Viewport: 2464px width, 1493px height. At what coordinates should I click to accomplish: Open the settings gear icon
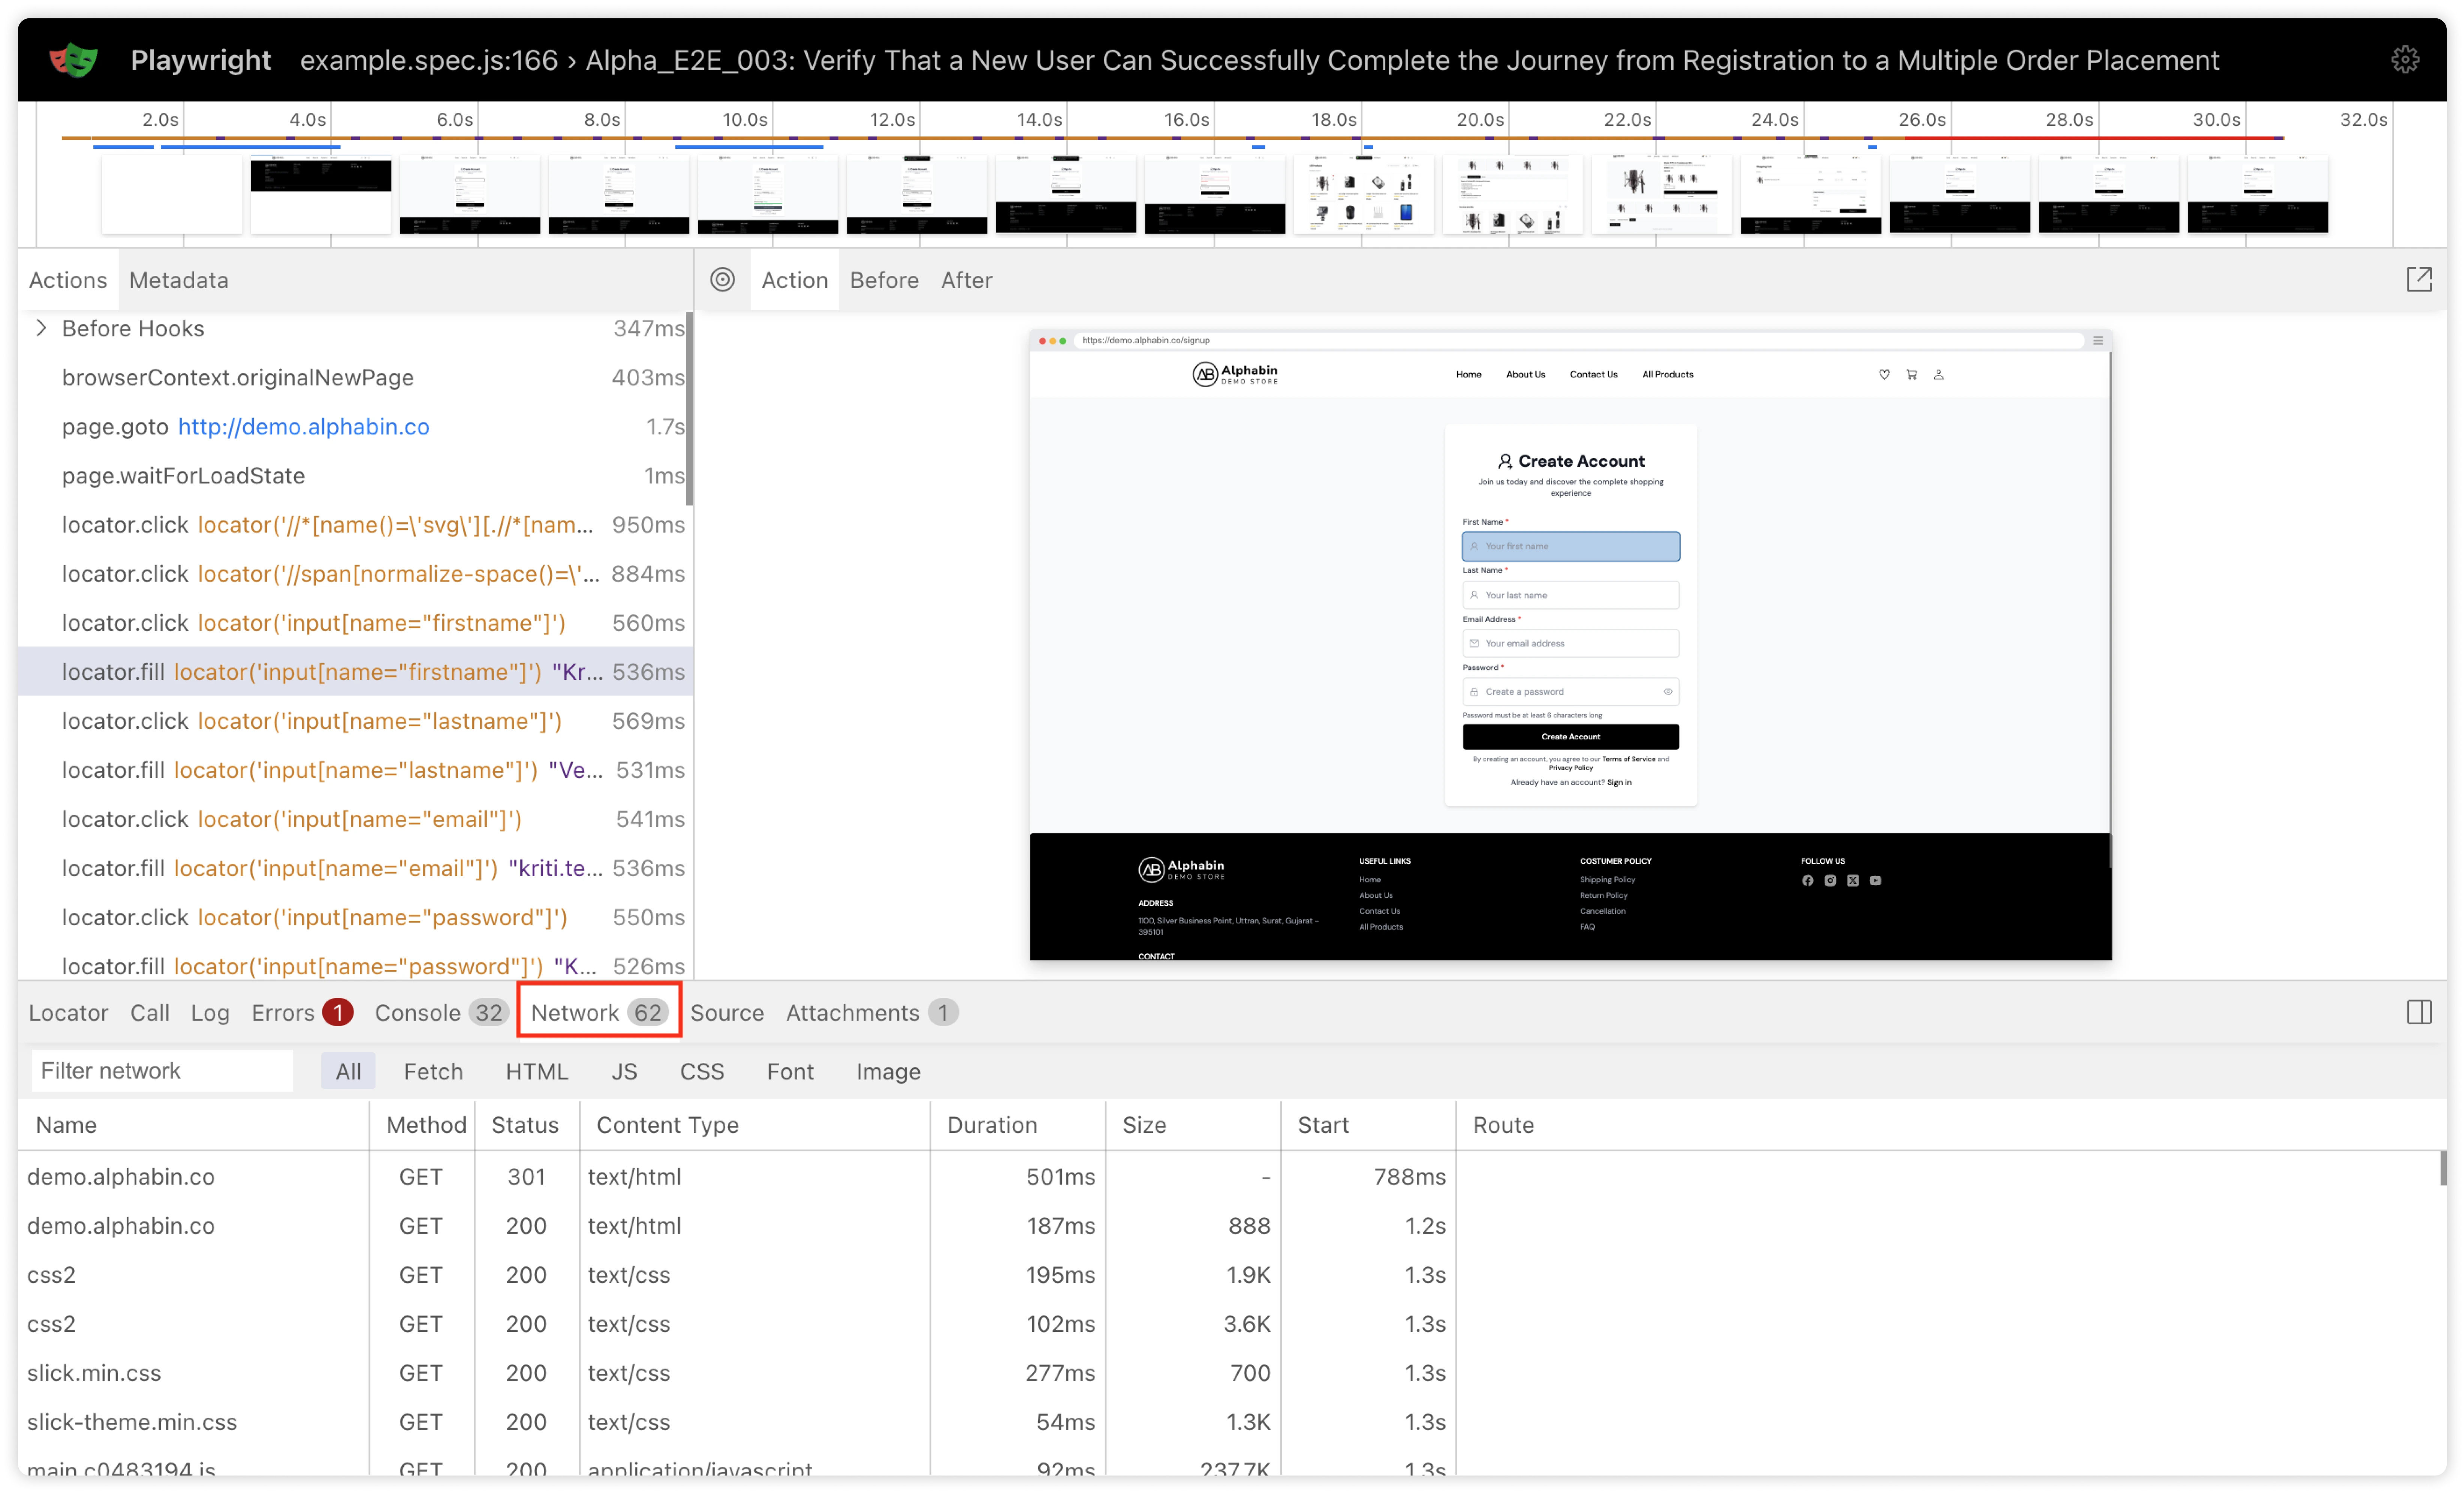coord(2405,60)
